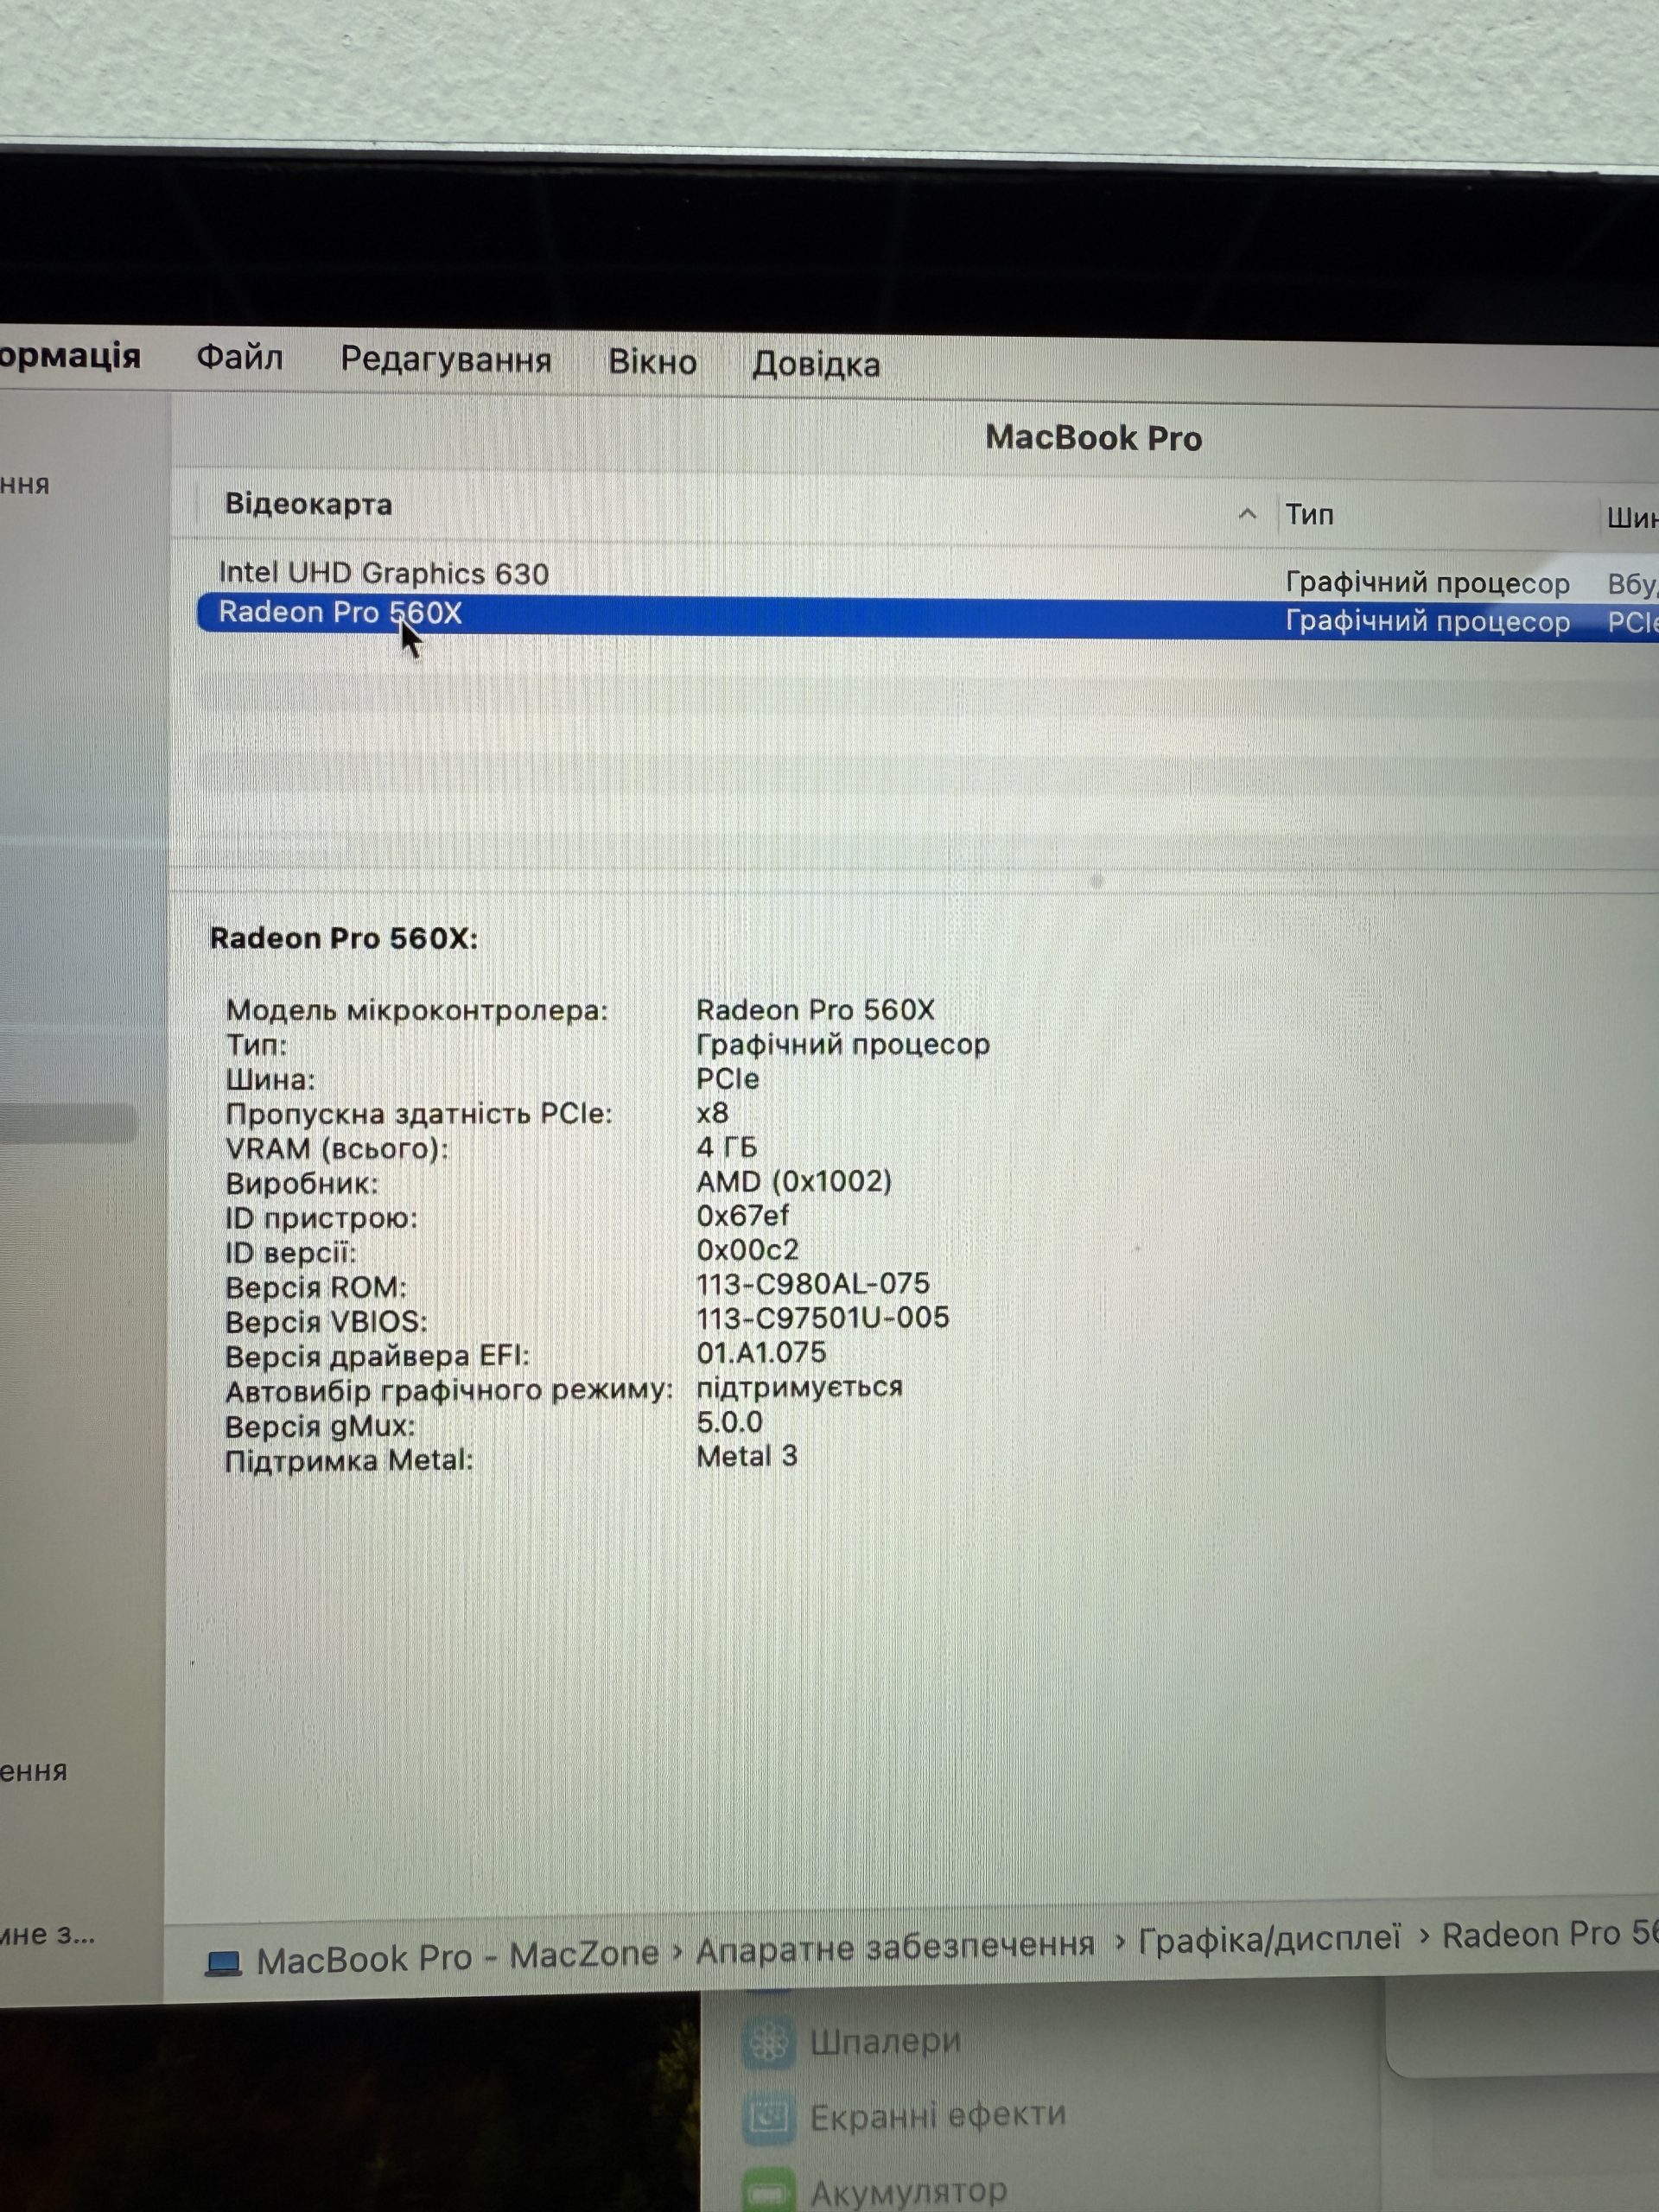Image resolution: width=1659 pixels, height=2212 pixels.
Task: Click the підтримується value
Action: pos(800,1388)
